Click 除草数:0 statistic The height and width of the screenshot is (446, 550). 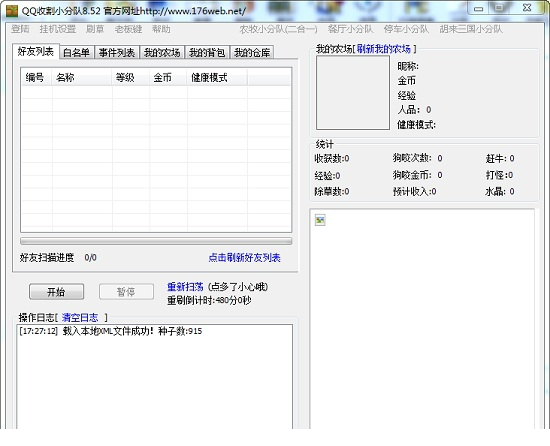pyautogui.click(x=331, y=191)
